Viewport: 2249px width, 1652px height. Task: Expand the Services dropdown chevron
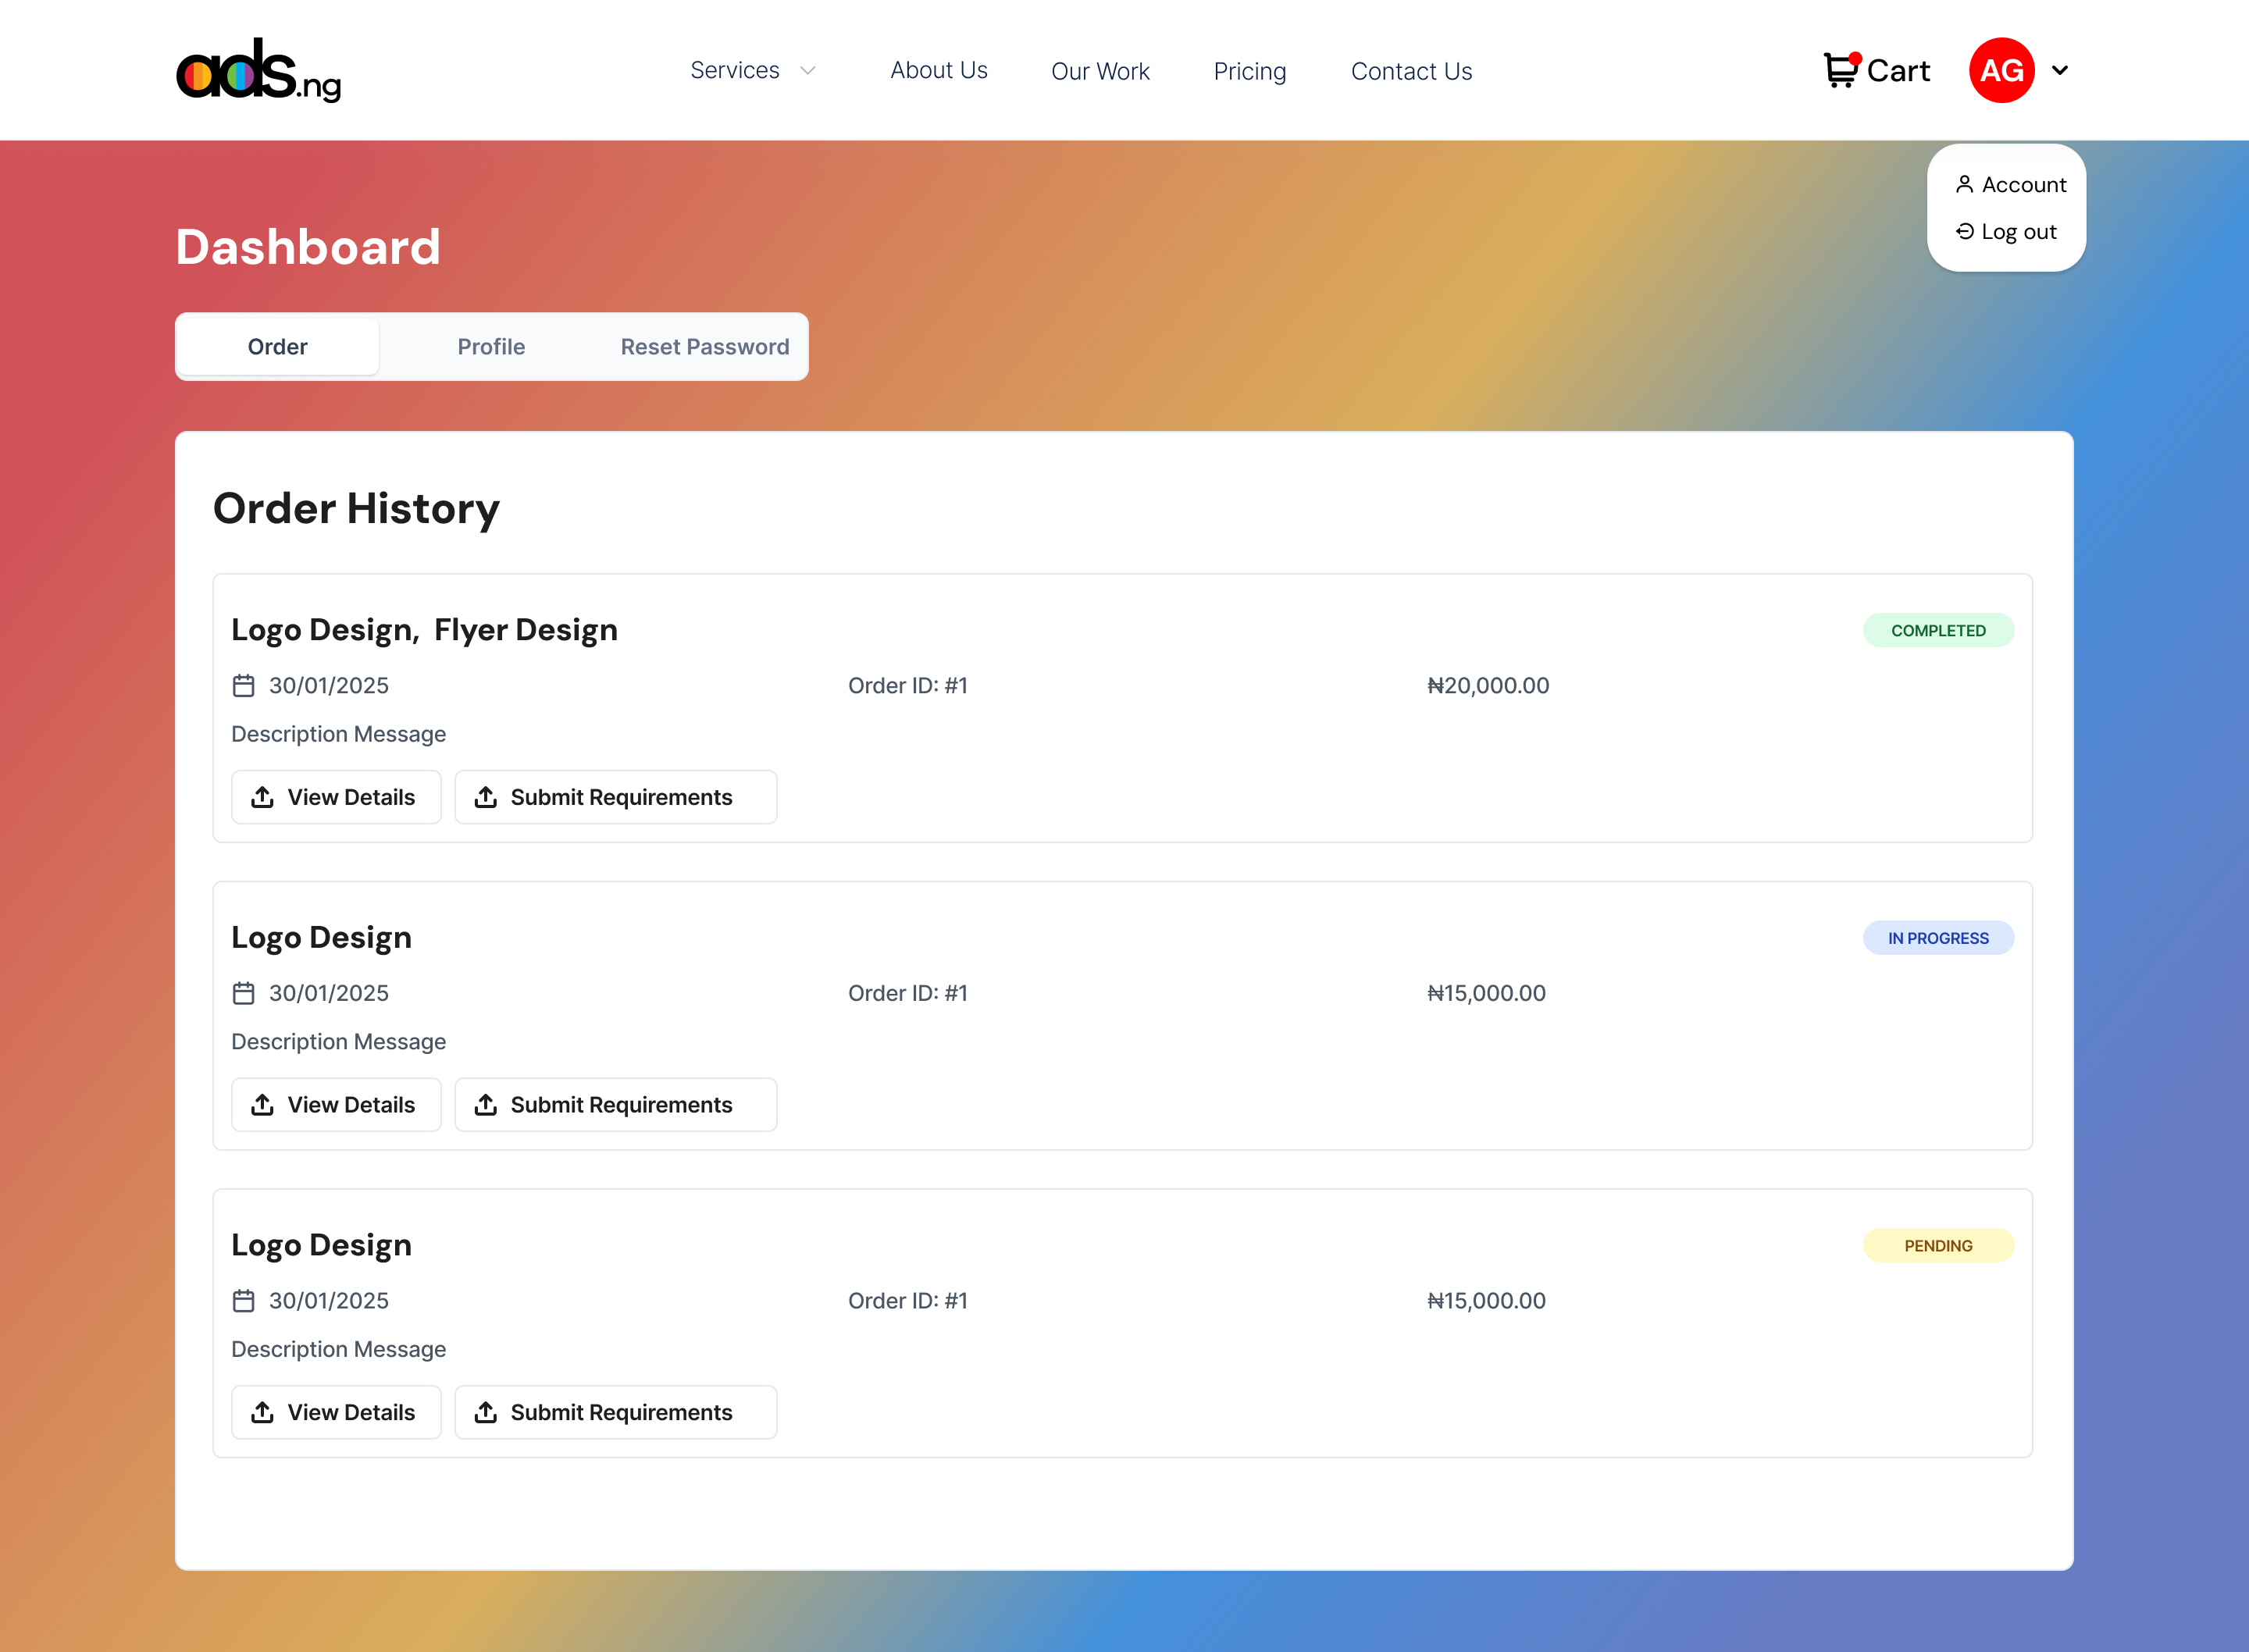pyautogui.click(x=808, y=71)
